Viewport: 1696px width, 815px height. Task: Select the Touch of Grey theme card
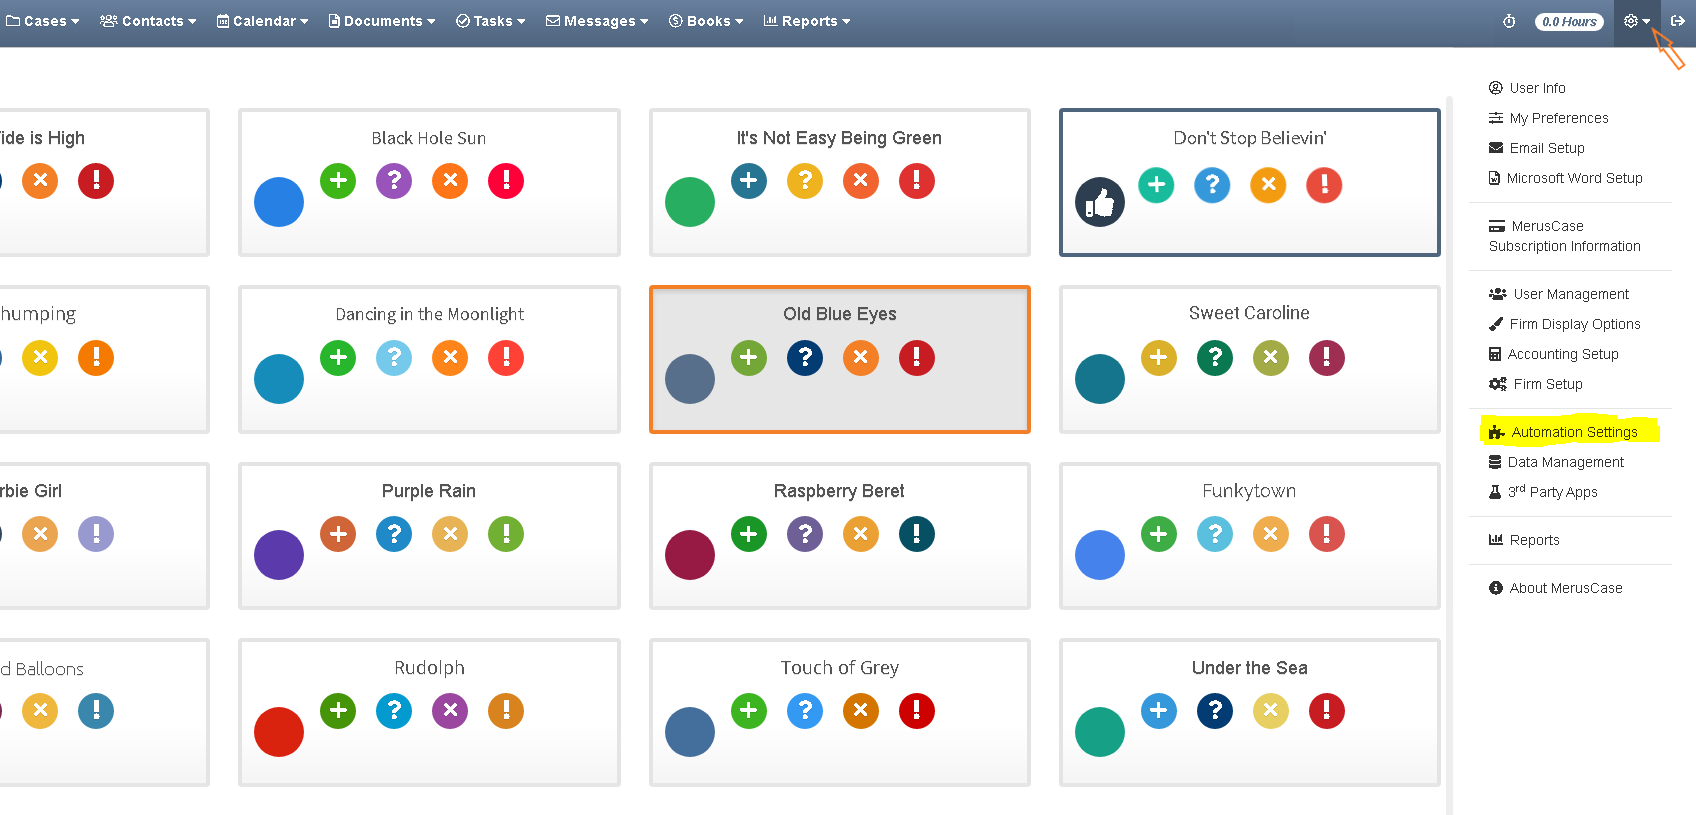pyautogui.click(x=839, y=712)
